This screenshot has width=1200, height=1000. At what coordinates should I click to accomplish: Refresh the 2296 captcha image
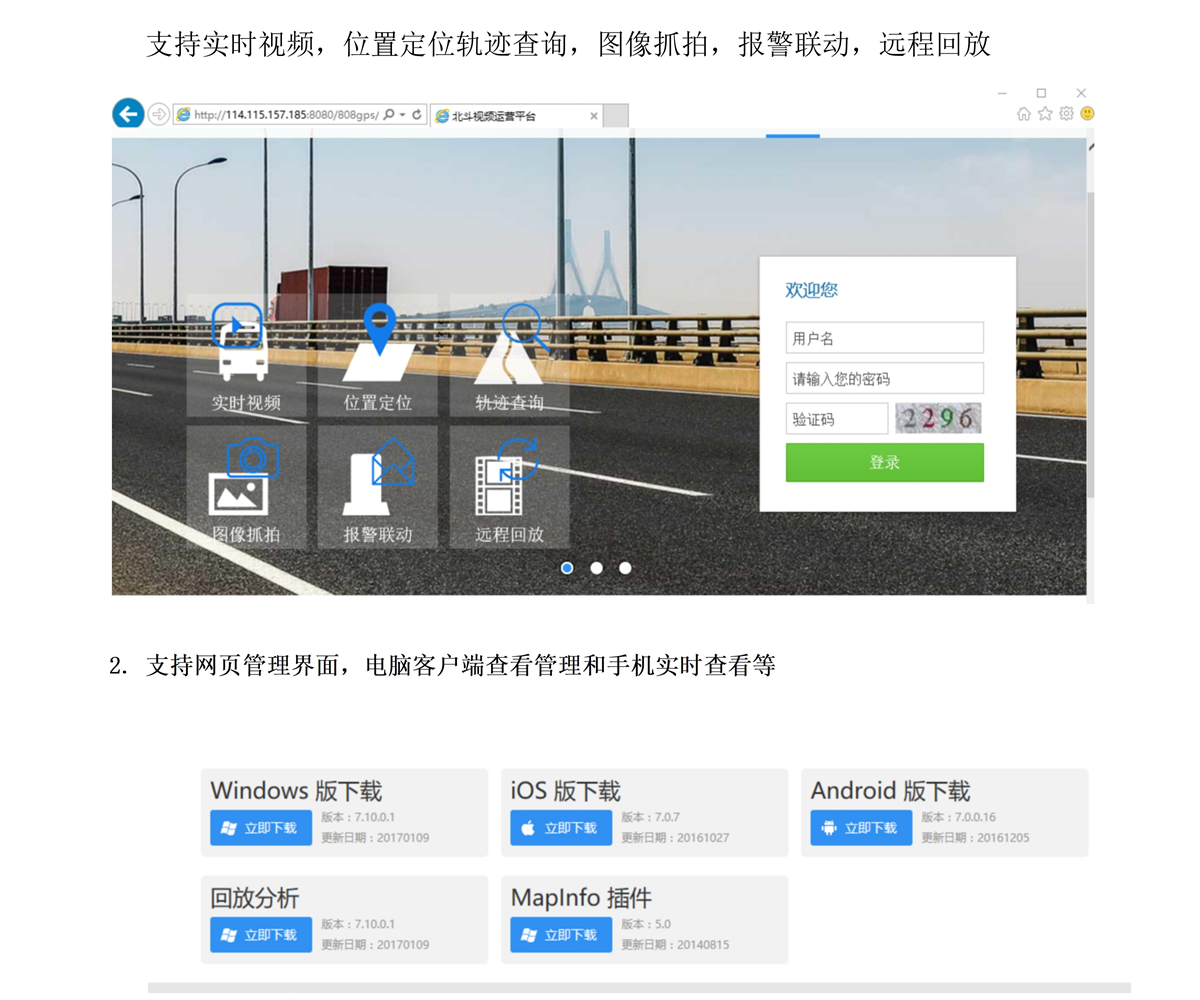point(938,418)
